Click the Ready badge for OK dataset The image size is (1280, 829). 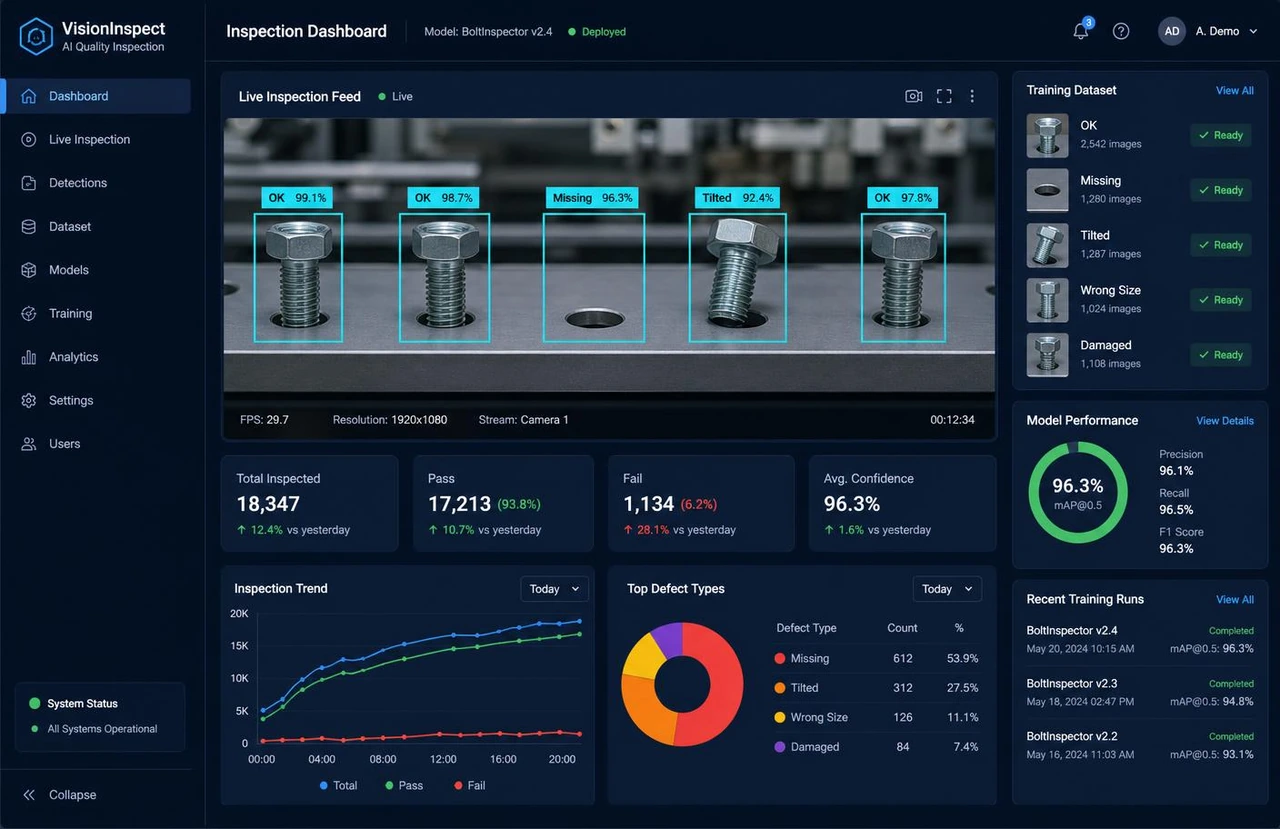1221,135
